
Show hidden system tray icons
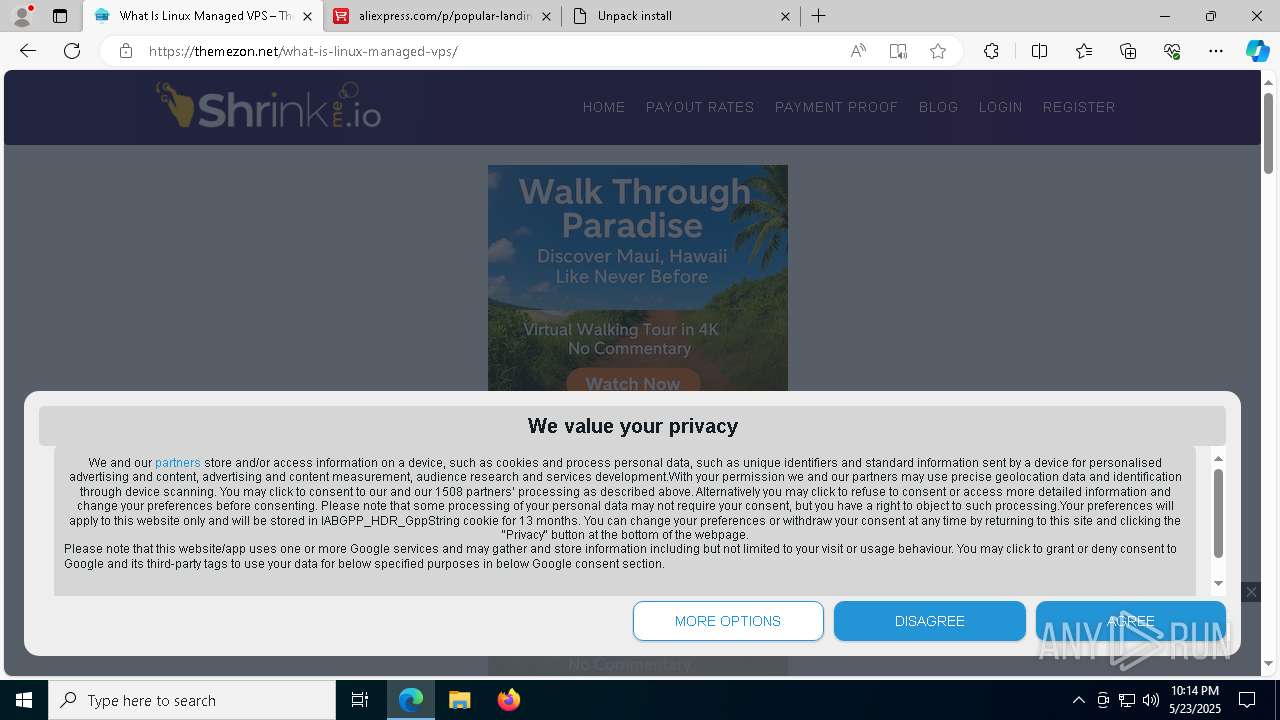tap(1078, 700)
